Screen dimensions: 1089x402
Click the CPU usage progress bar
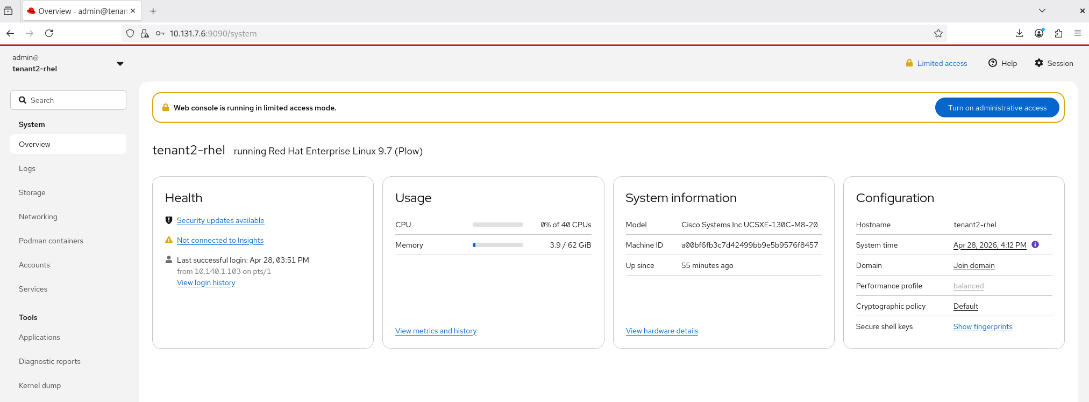click(498, 225)
